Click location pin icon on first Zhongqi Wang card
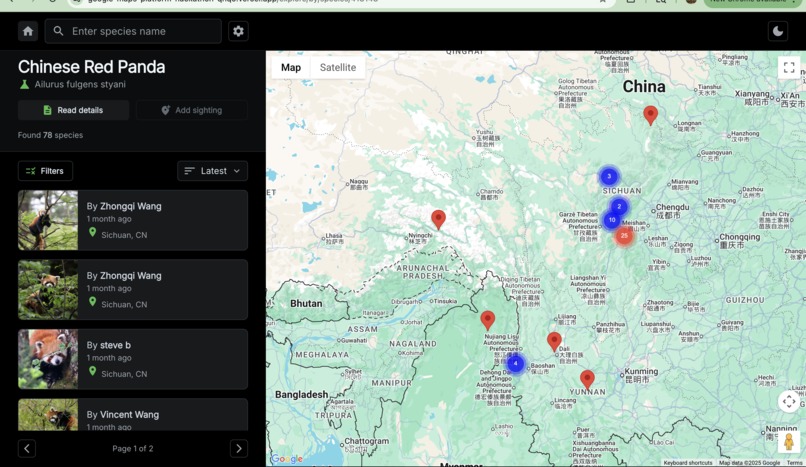Image resolution: width=806 pixels, height=467 pixels. (93, 232)
